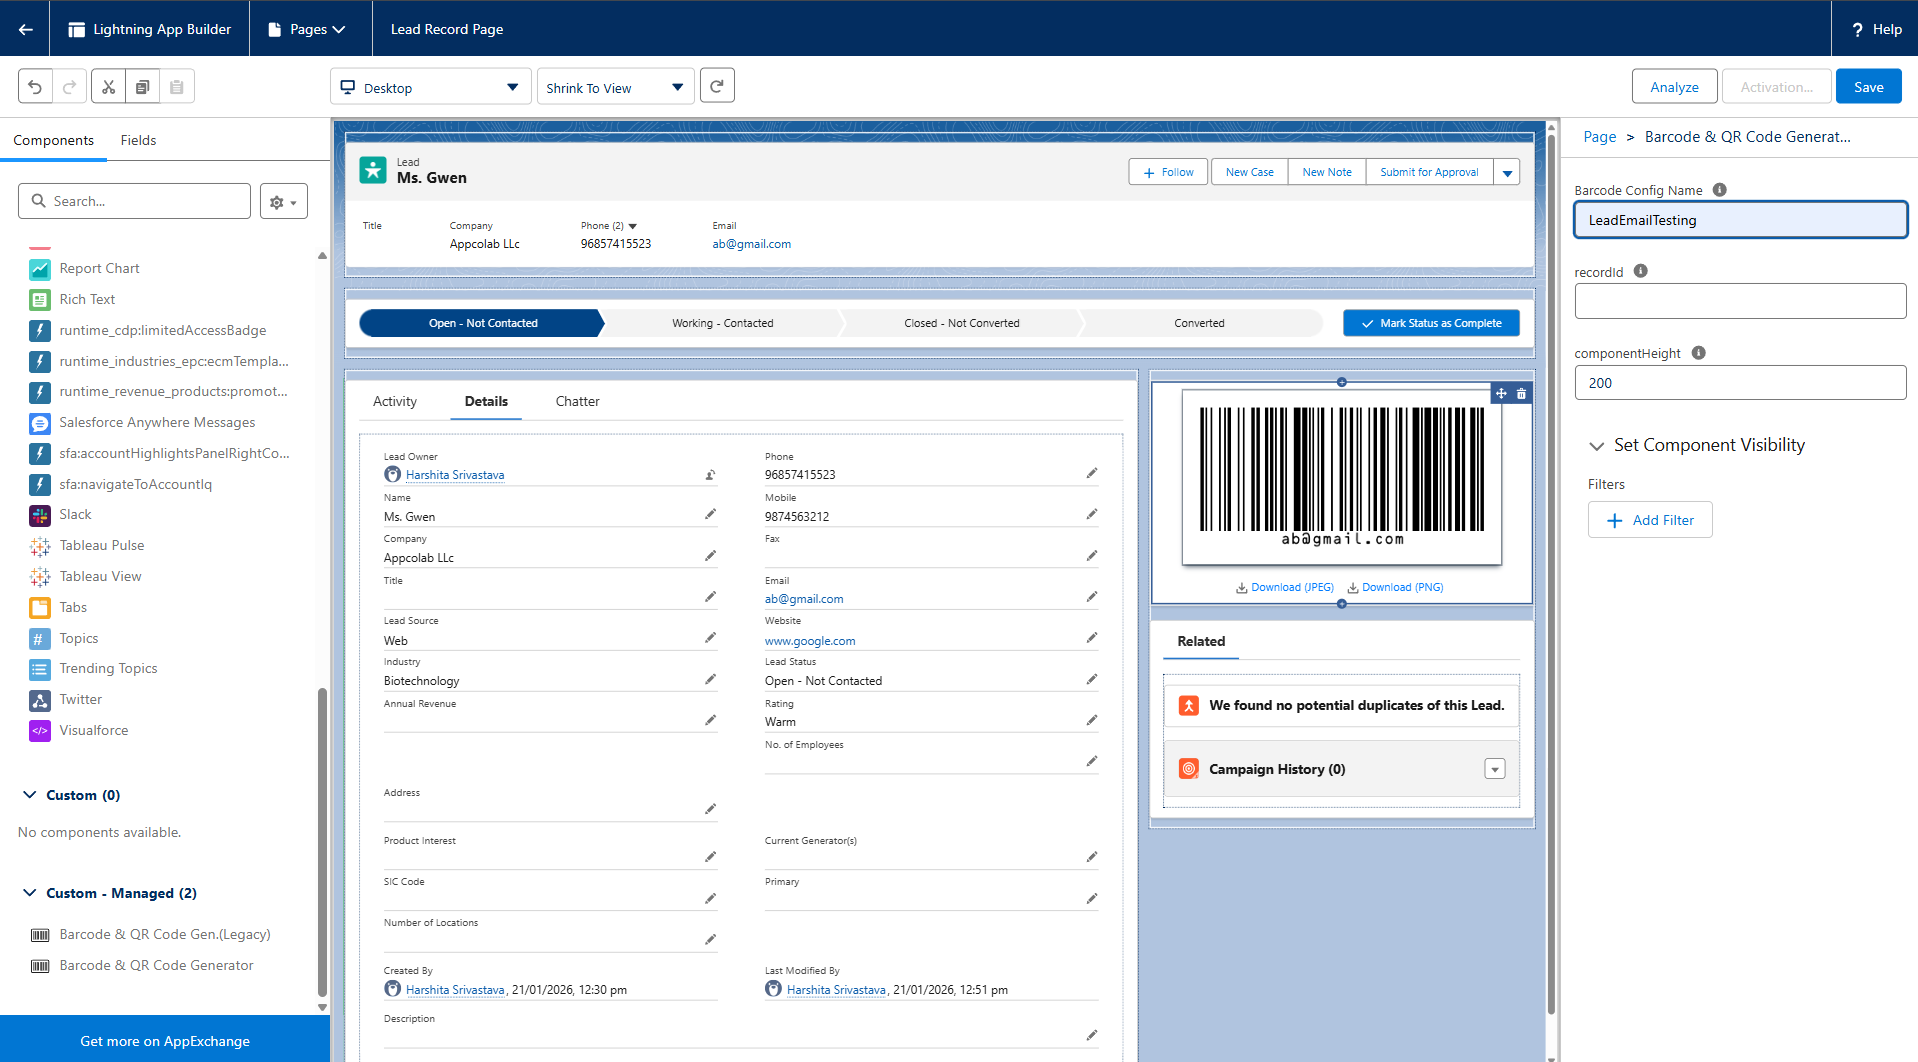Click the Analyze button
The height and width of the screenshot is (1062, 1918).
tap(1673, 87)
